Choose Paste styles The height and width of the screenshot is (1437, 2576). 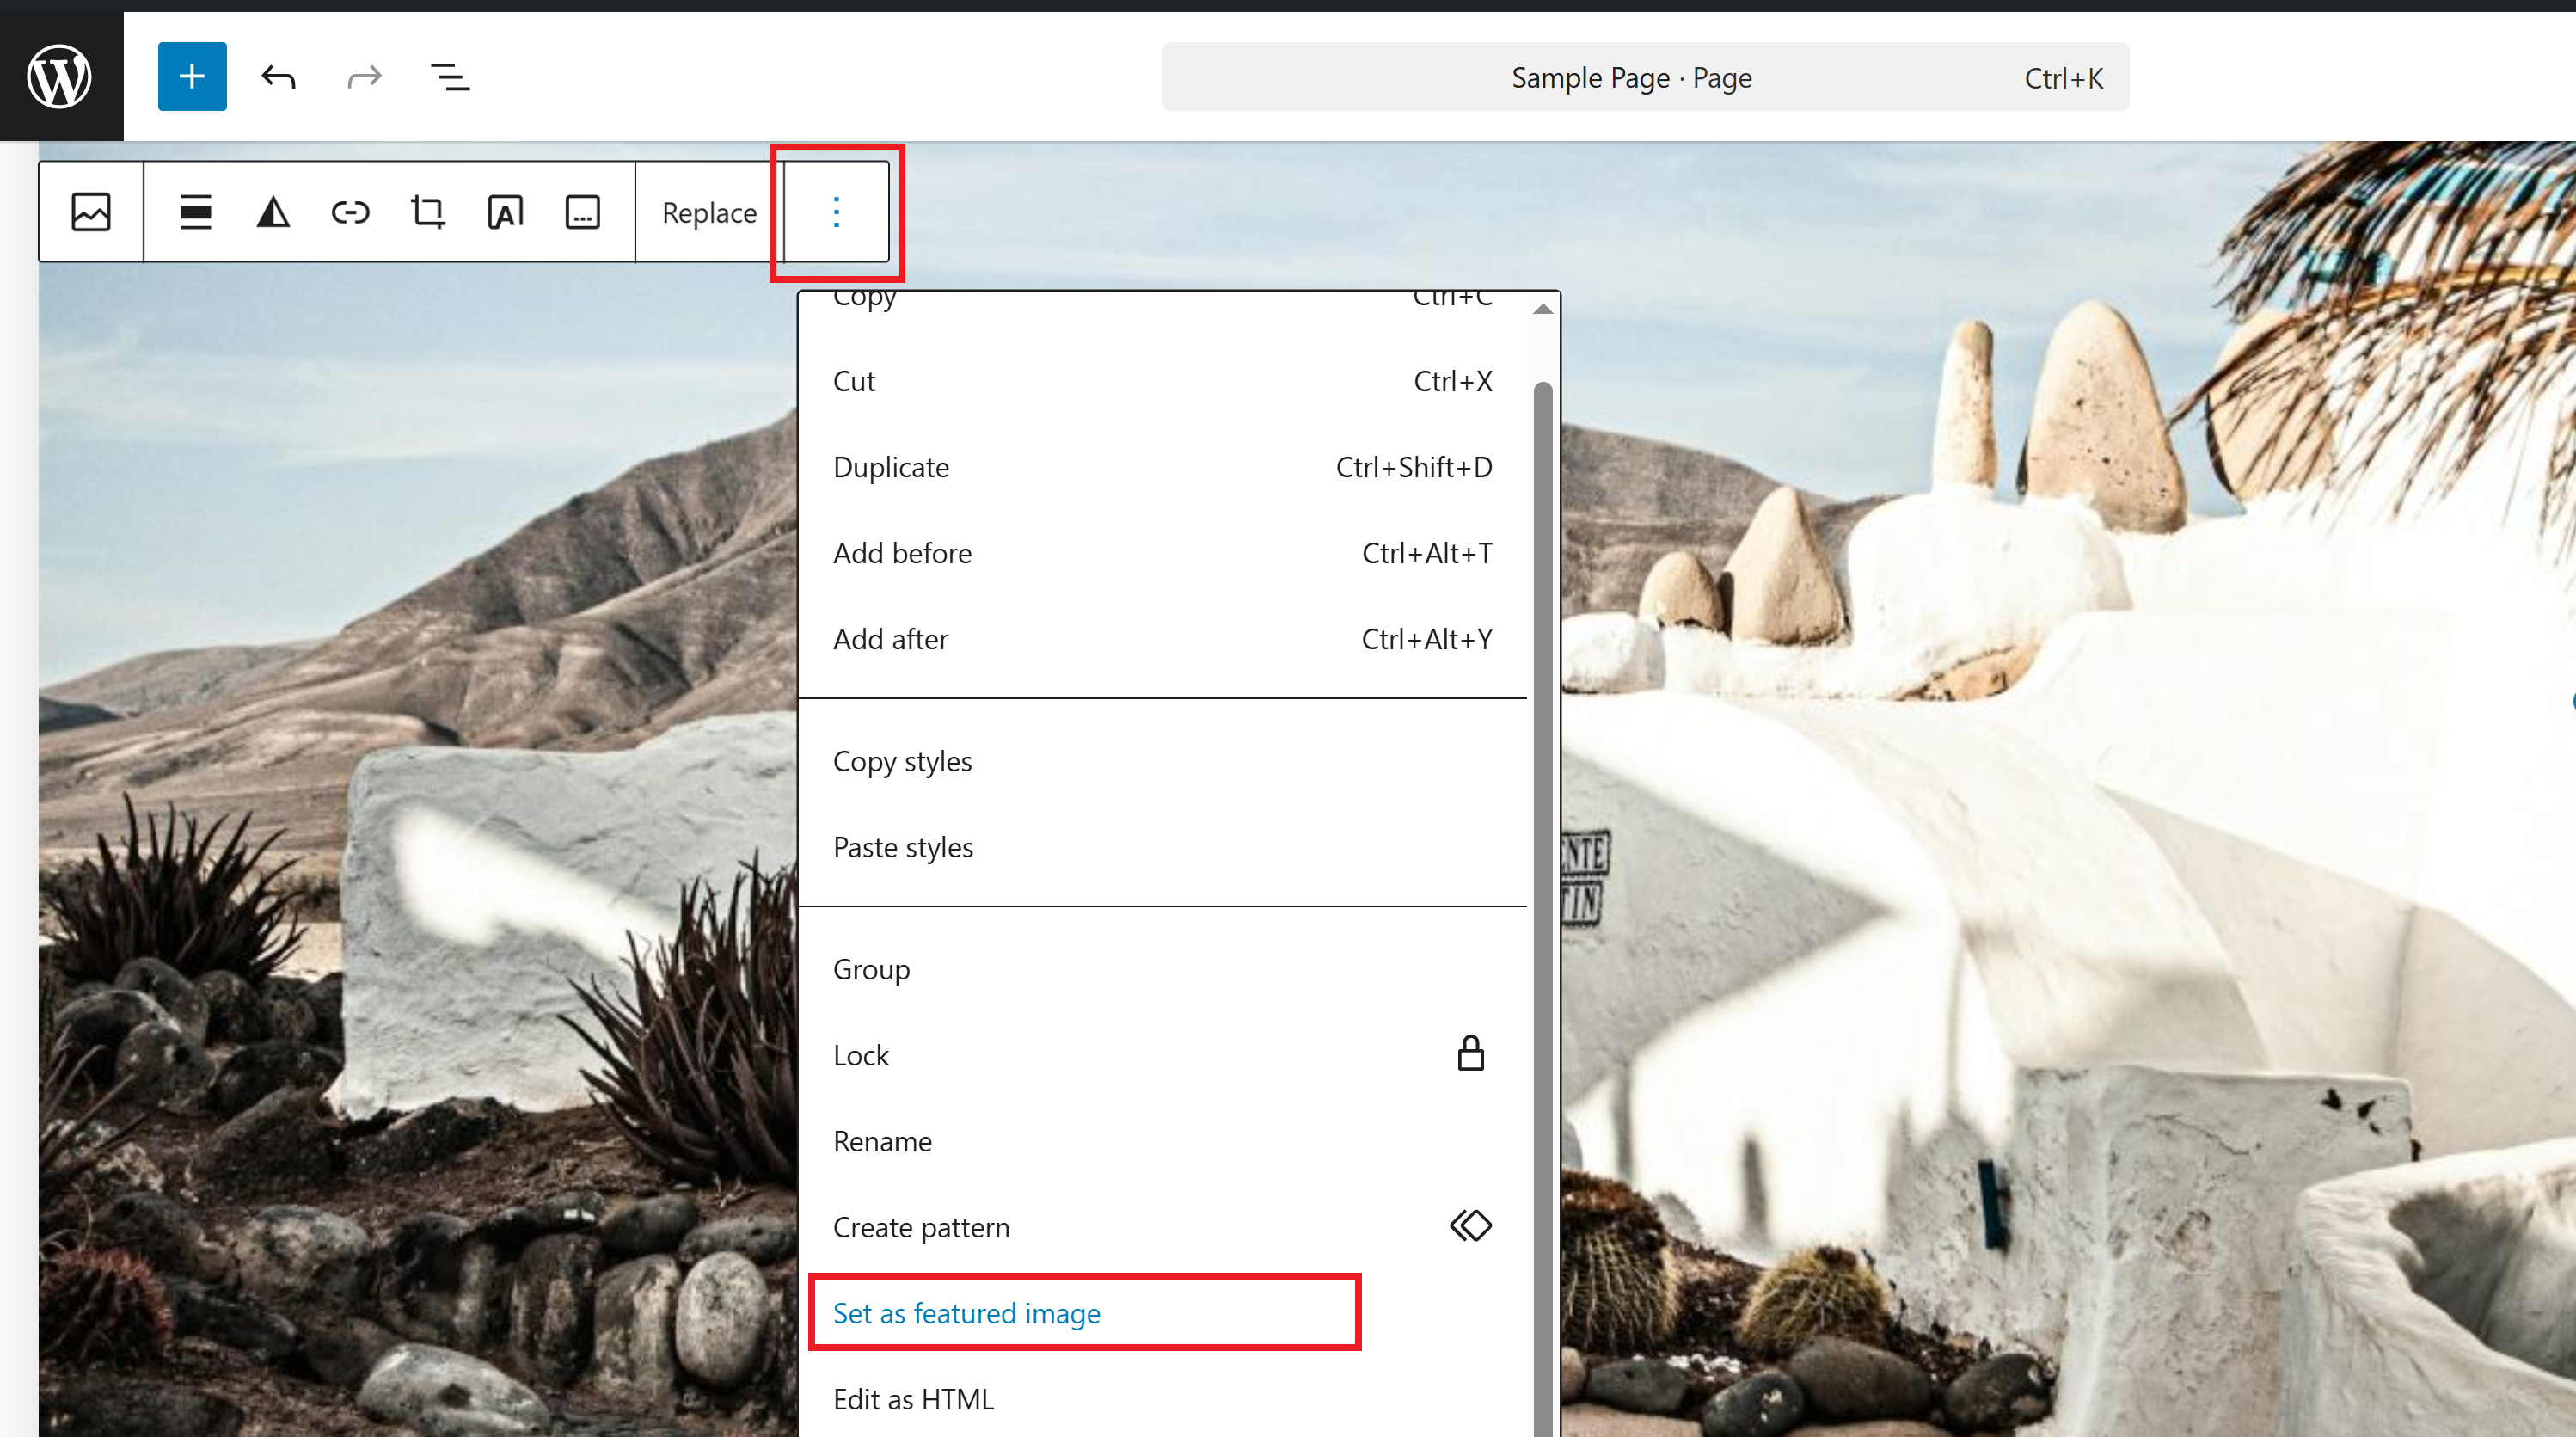coord(1162,847)
